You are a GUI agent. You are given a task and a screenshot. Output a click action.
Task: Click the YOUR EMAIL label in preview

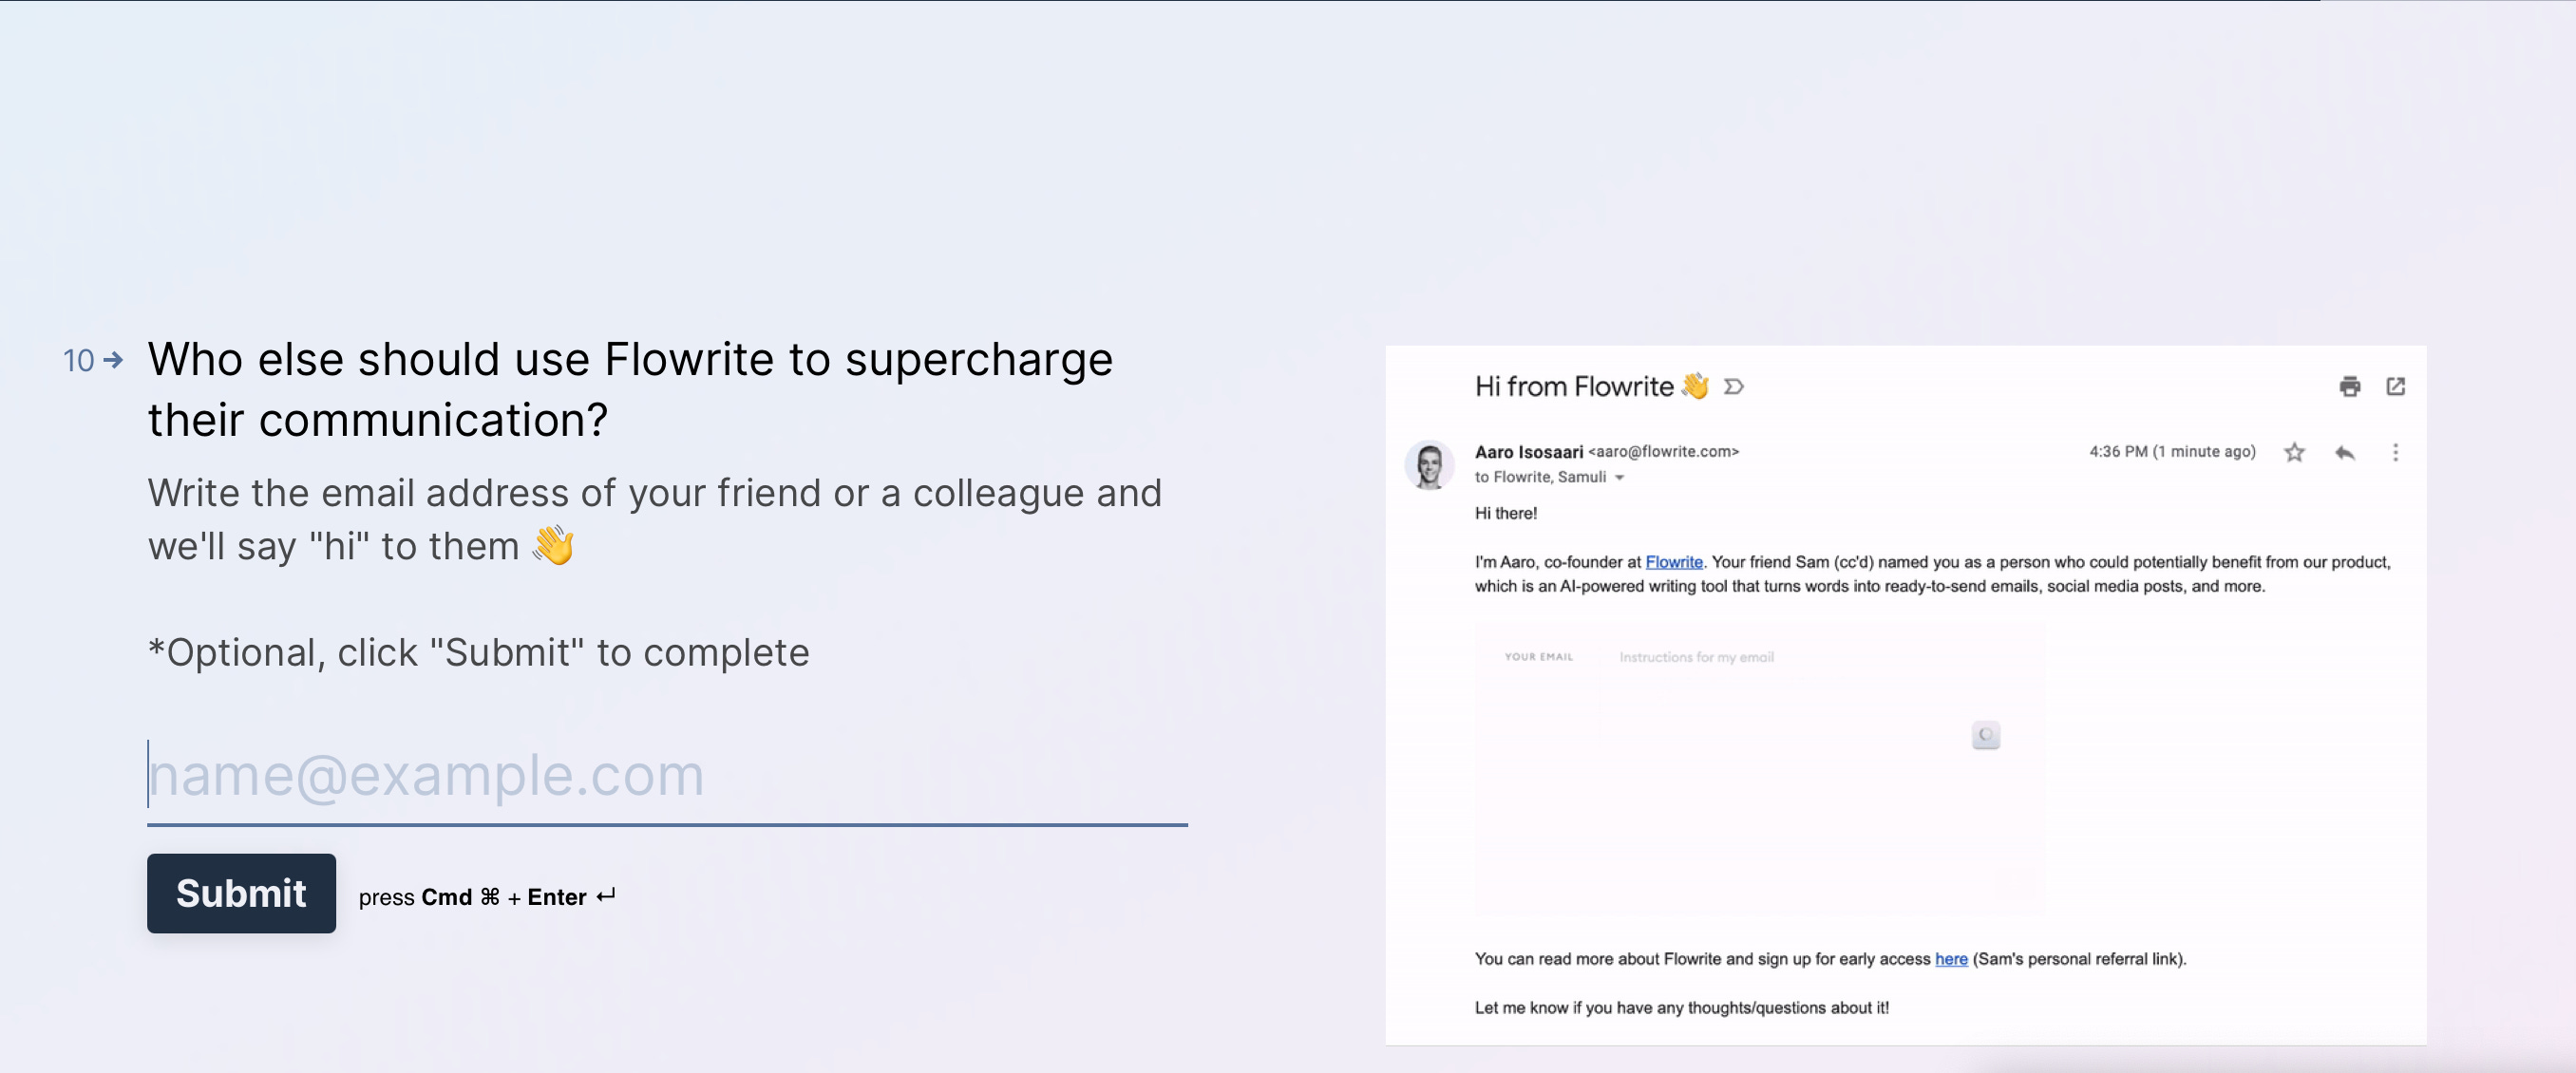pyautogui.click(x=1538, y=657)
